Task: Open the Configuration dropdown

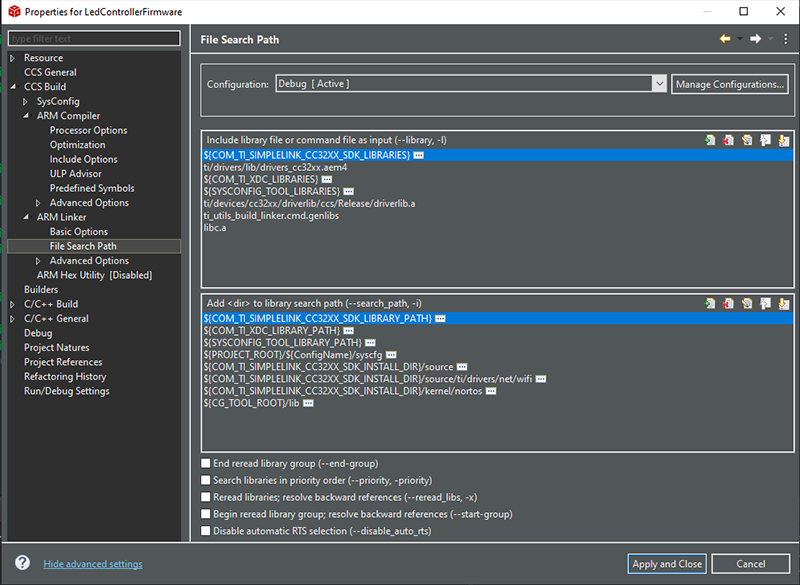Action: pos(659,84)
